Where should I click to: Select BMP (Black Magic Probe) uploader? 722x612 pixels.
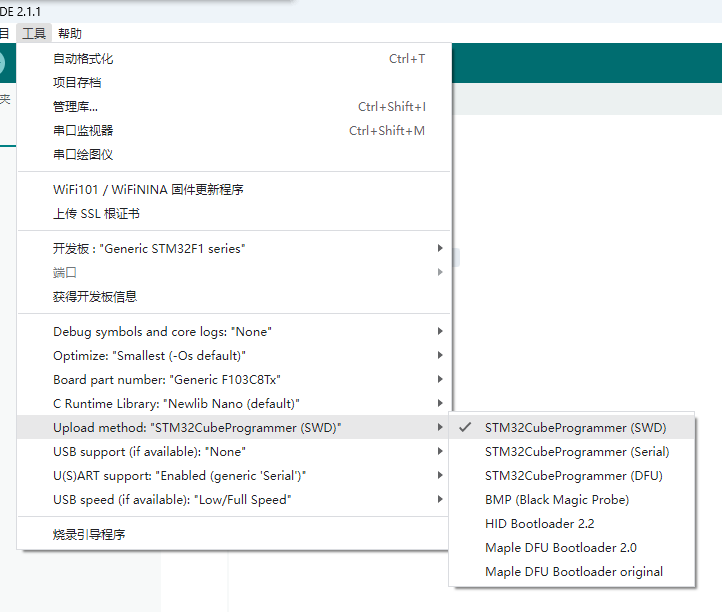(x=557, y=499)
